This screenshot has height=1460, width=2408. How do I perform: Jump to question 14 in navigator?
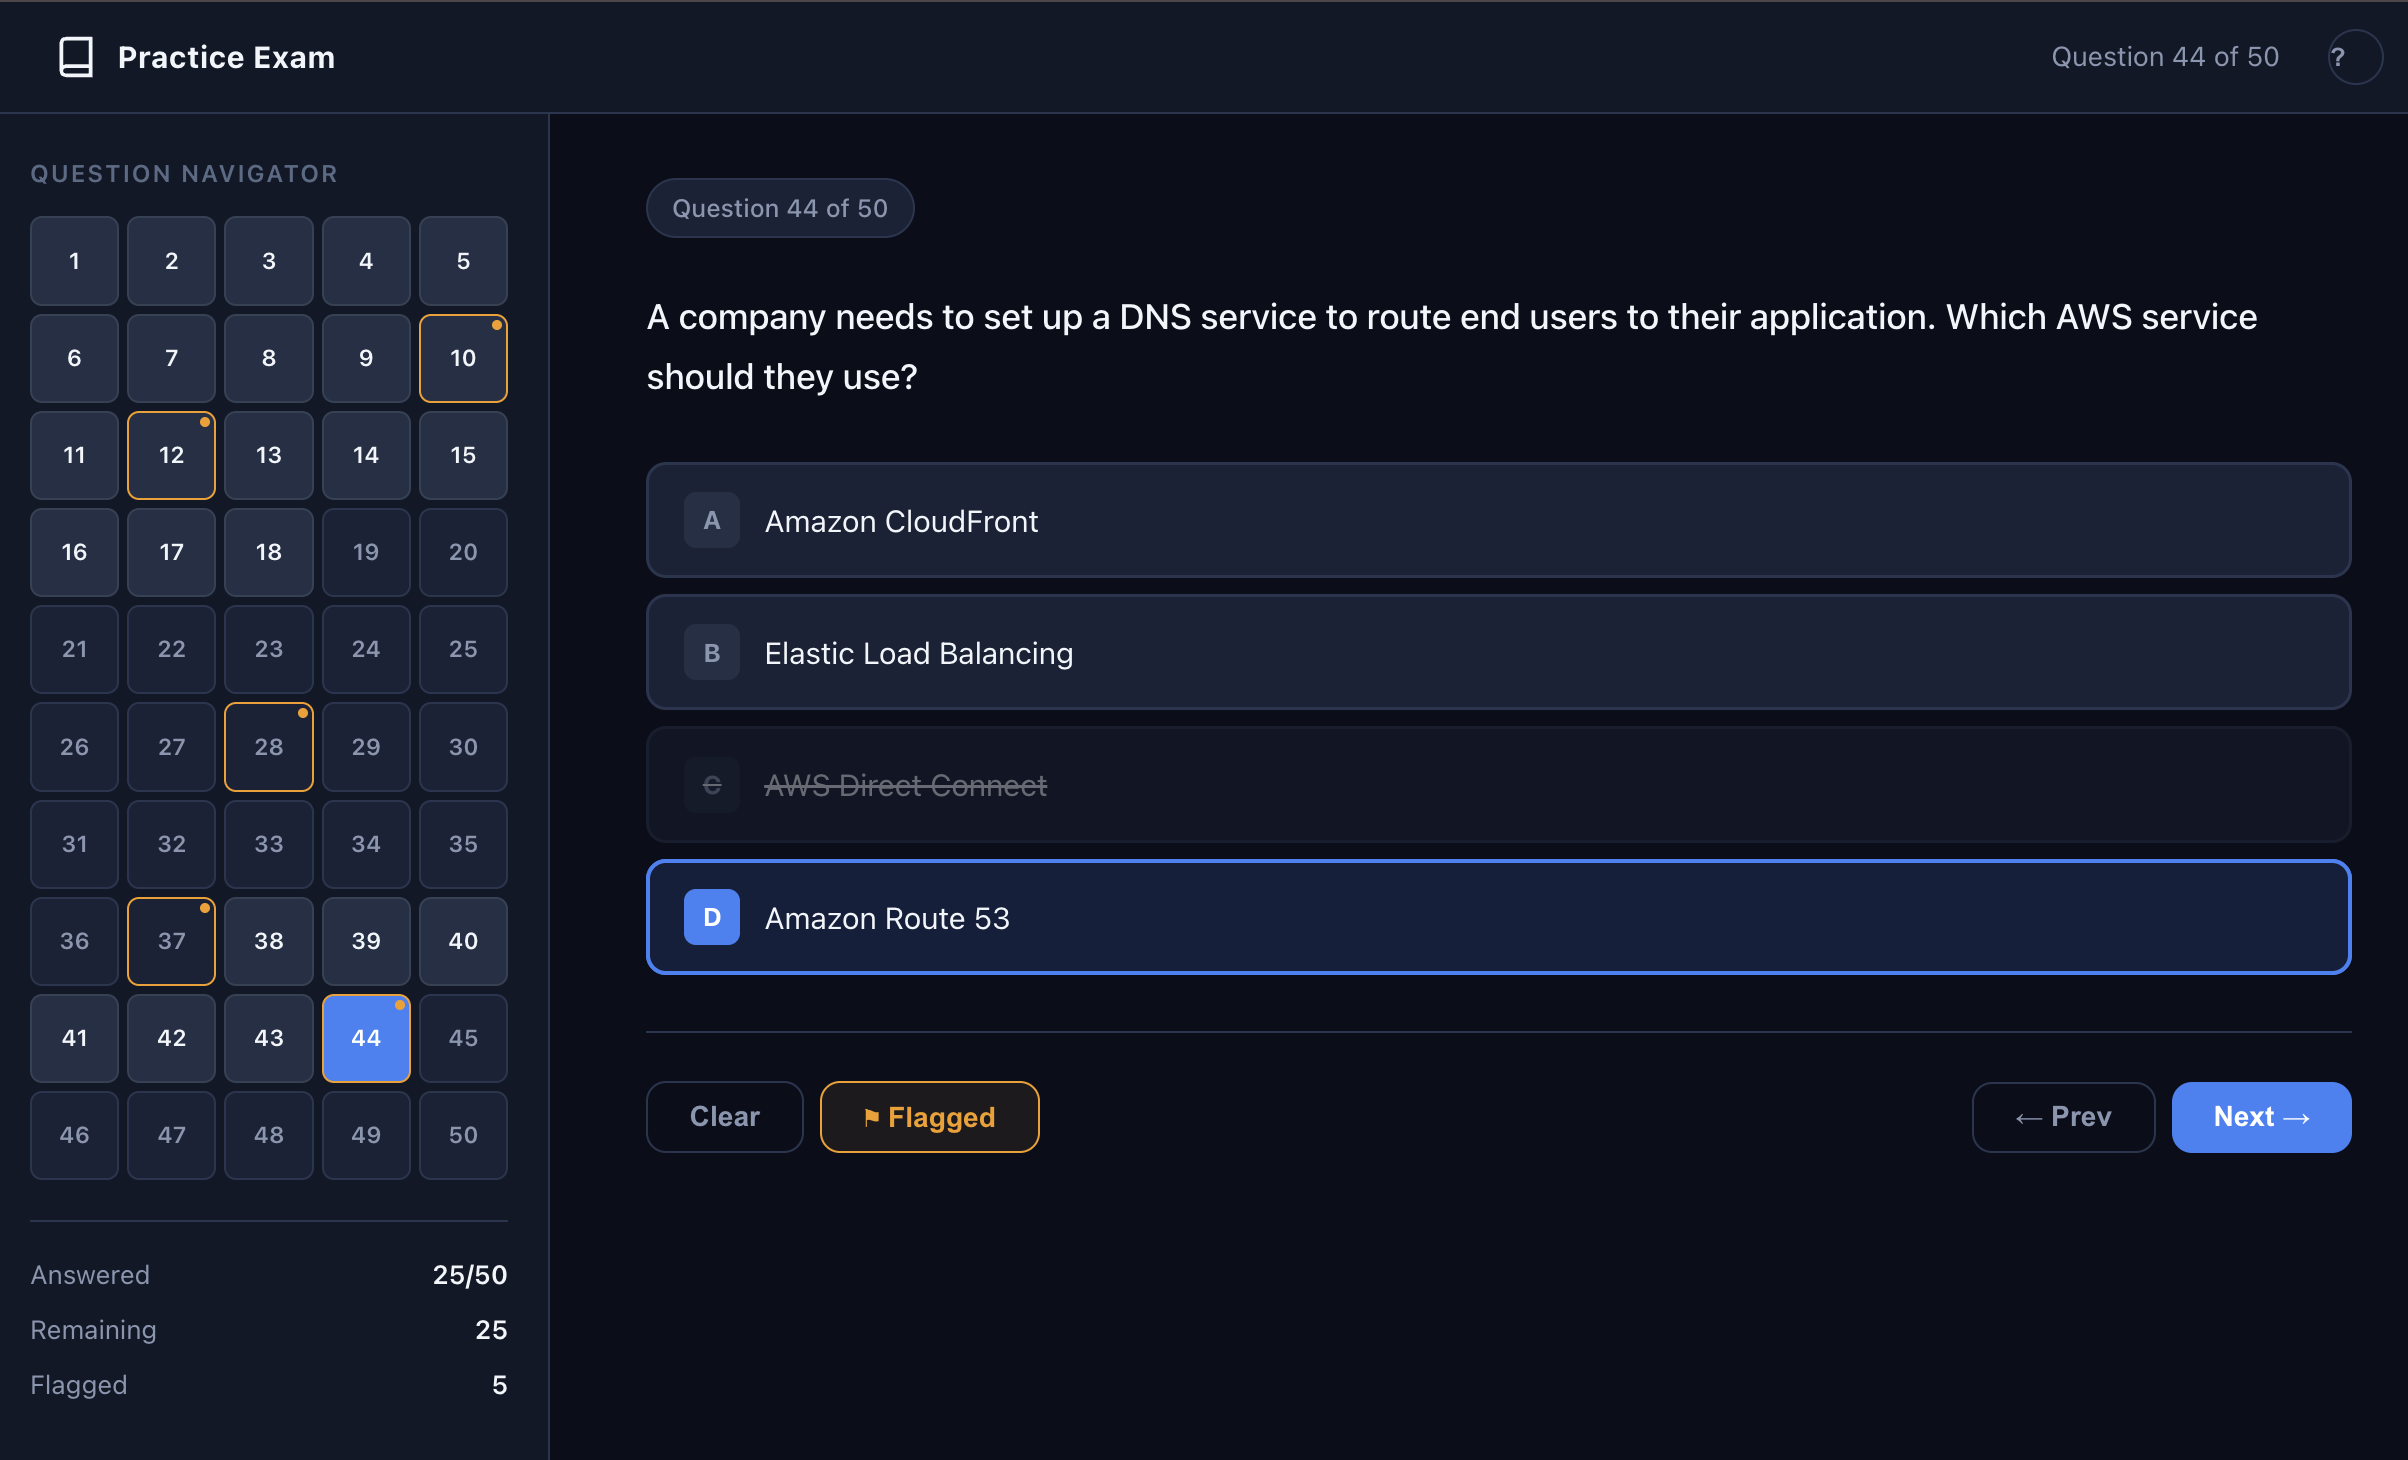pyautogui.click(x=366, y=455)
